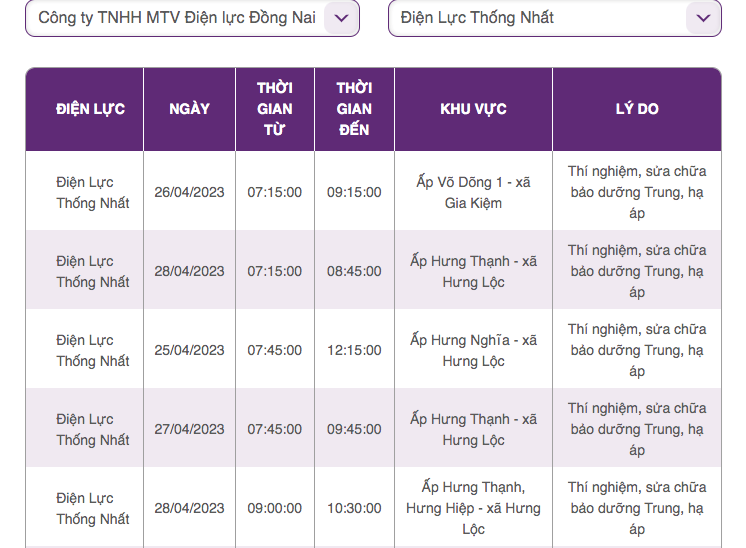
Task: Click the chevron arrow on company selector
Action: 342,18
